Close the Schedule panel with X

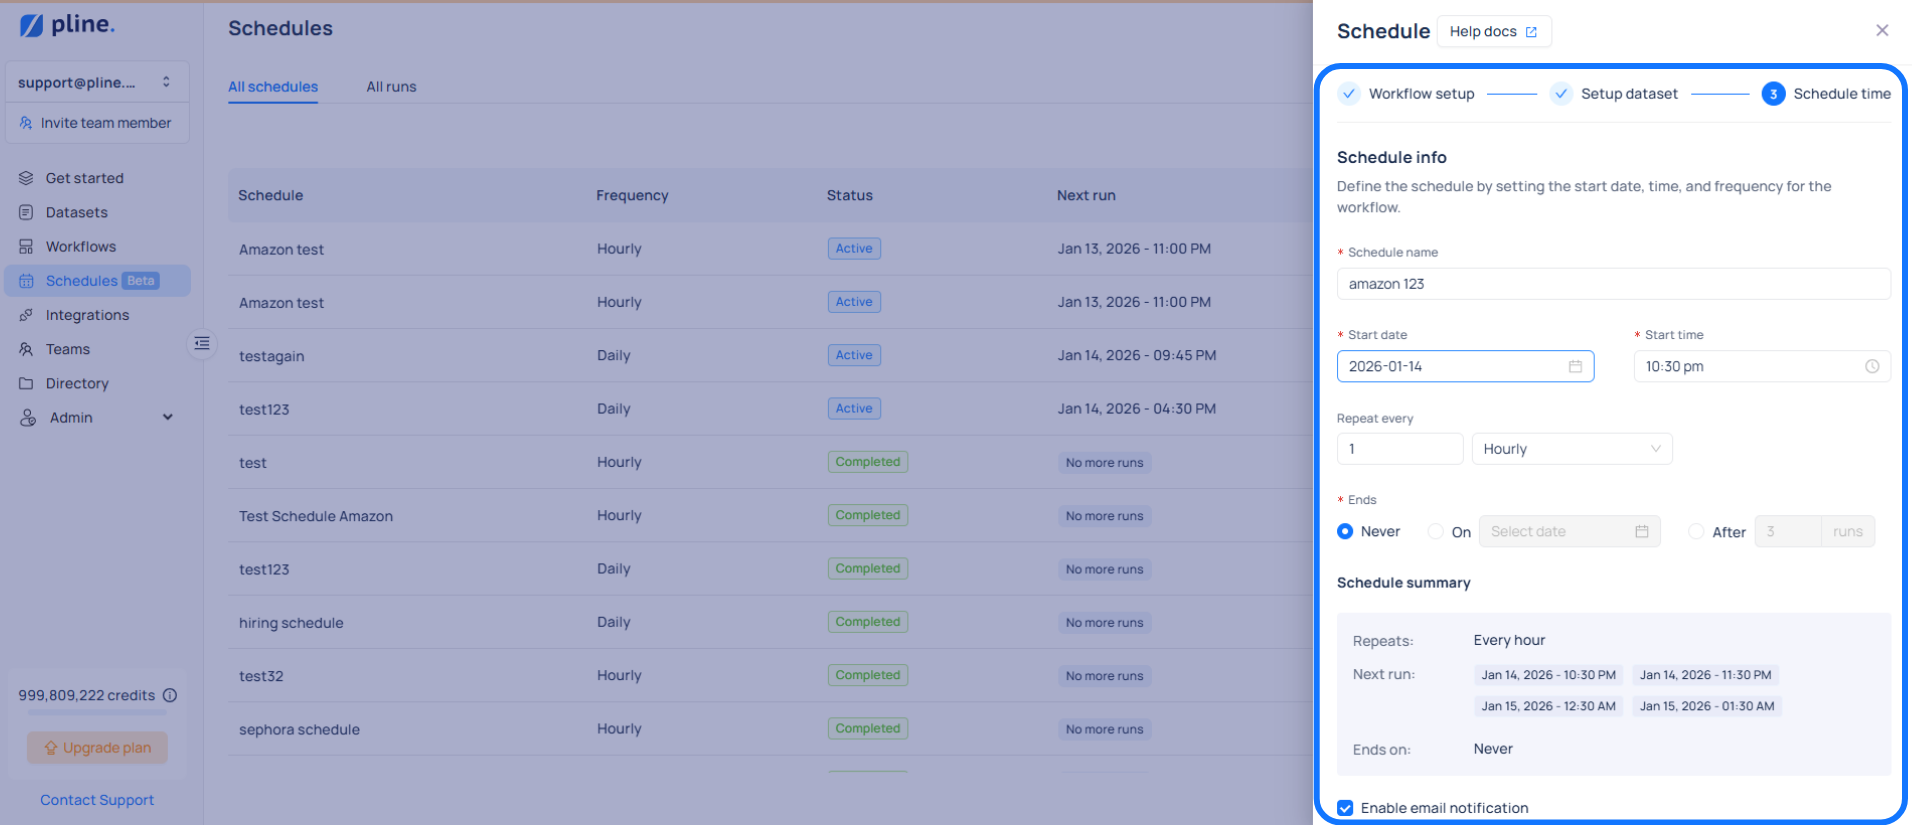pos(1881,31)
